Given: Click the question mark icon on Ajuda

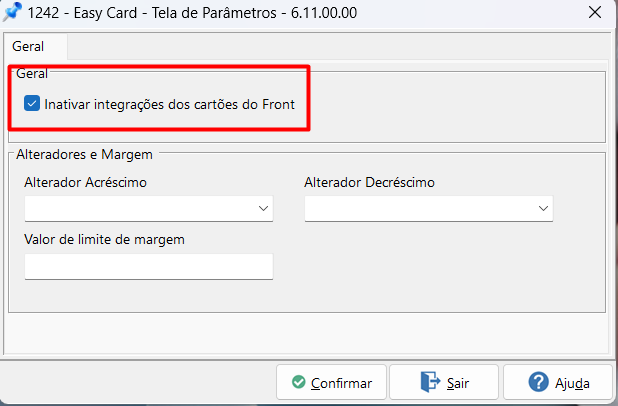Looking at the screenshot, I should 538,383.
